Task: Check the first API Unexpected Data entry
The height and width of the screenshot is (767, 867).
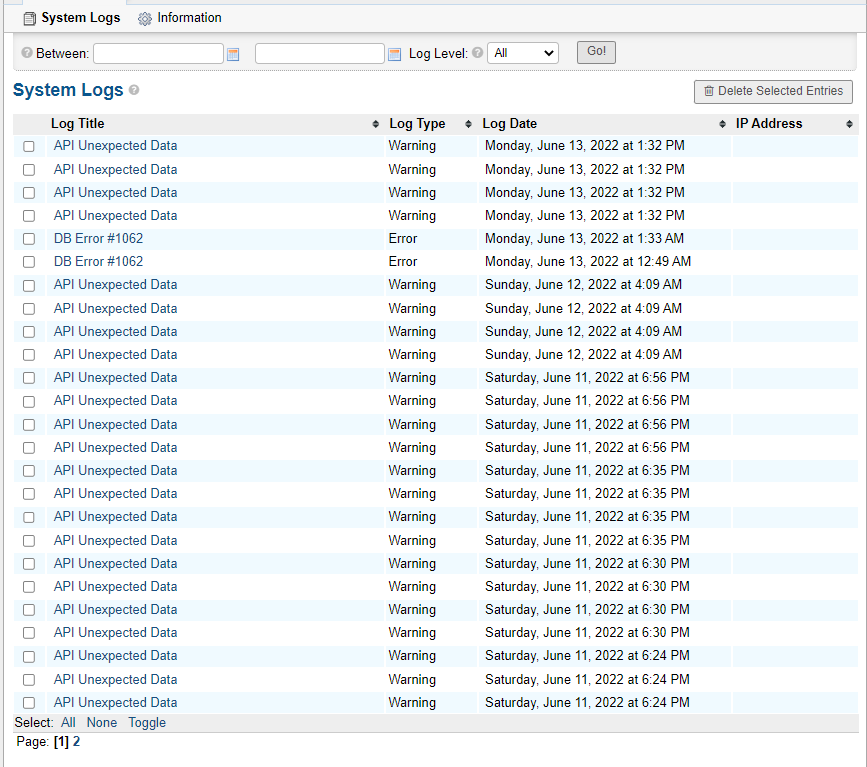Action: (x=29, y=146)
